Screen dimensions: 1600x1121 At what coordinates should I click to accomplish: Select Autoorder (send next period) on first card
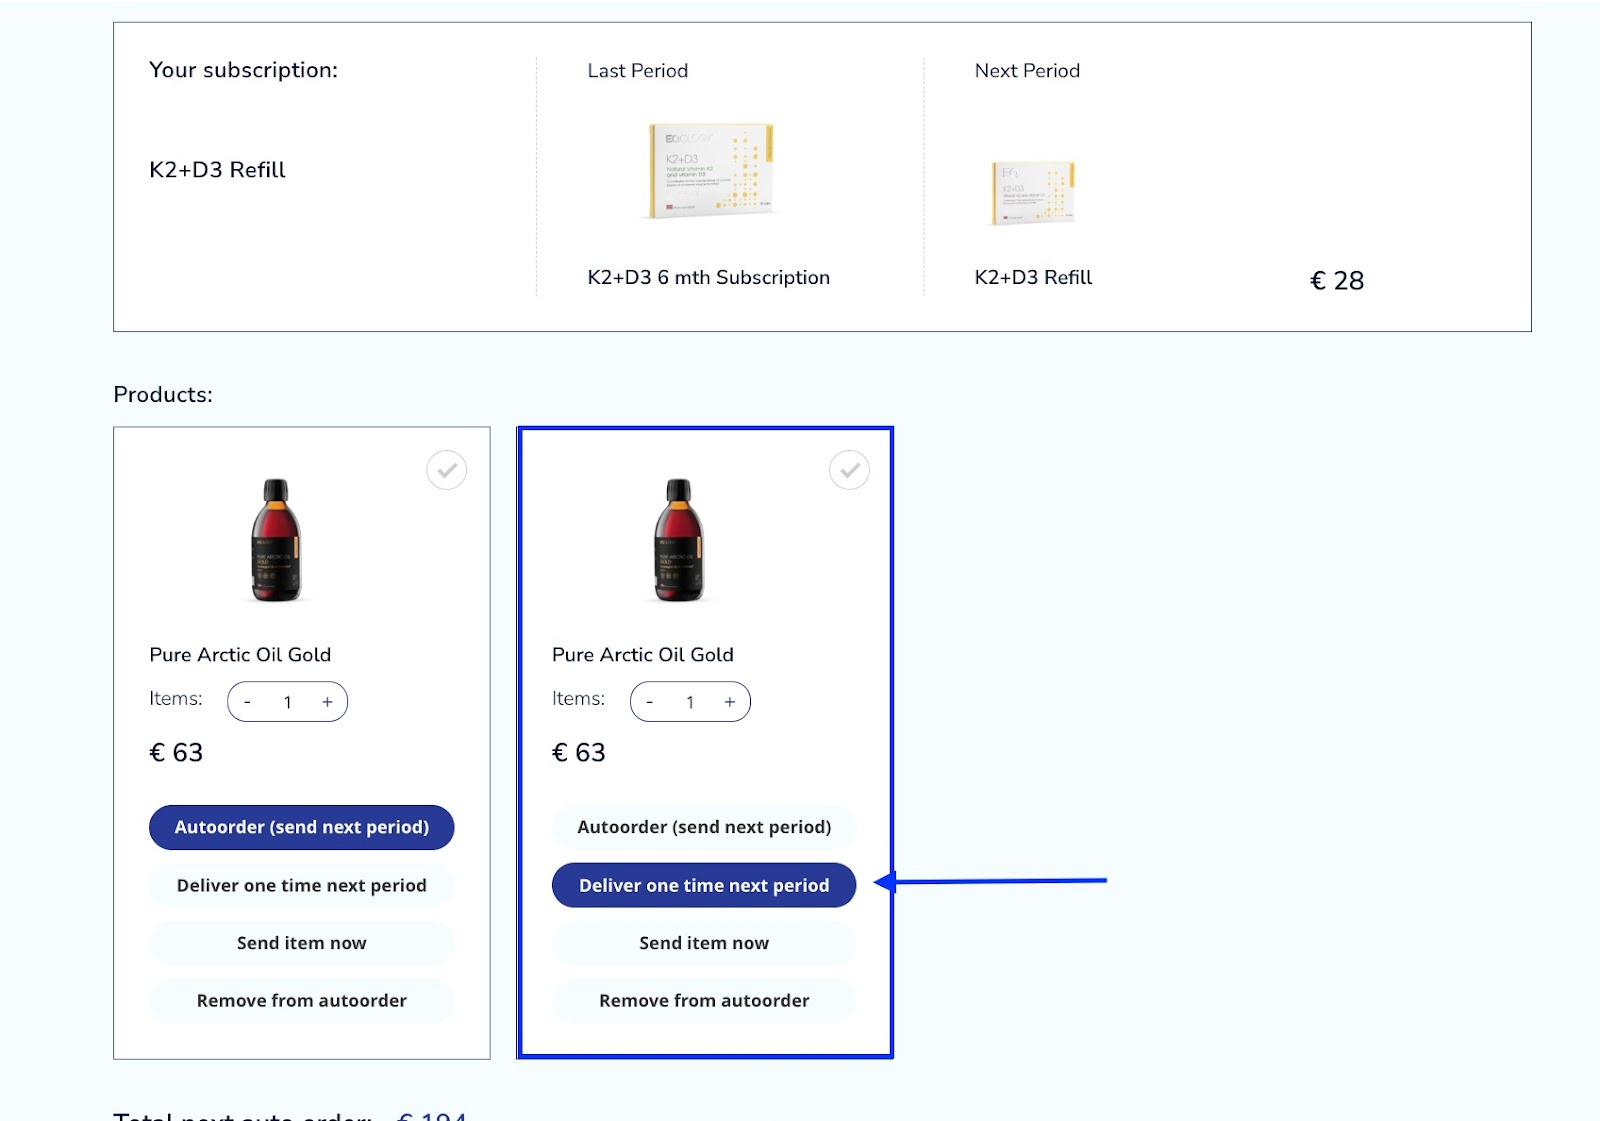[x=302, y=827]
